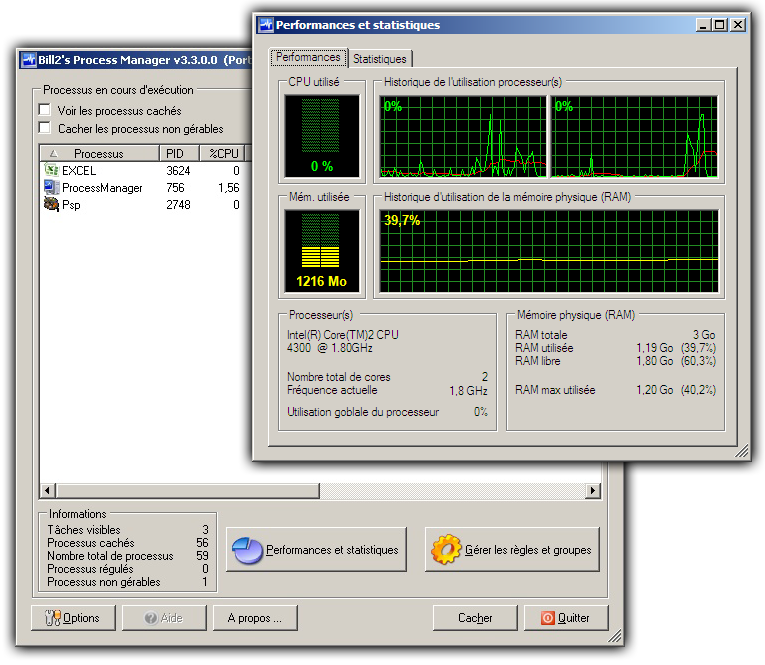This screenshot has height=665, width=765.
Task: Click the Fréquence actuelle label
Action: point(332,390)
